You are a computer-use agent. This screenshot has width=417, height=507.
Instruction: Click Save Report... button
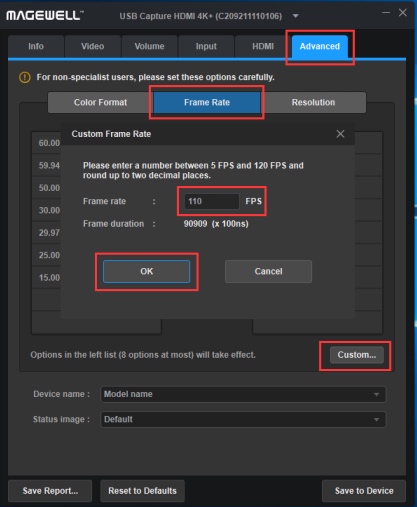coord(50,491)
